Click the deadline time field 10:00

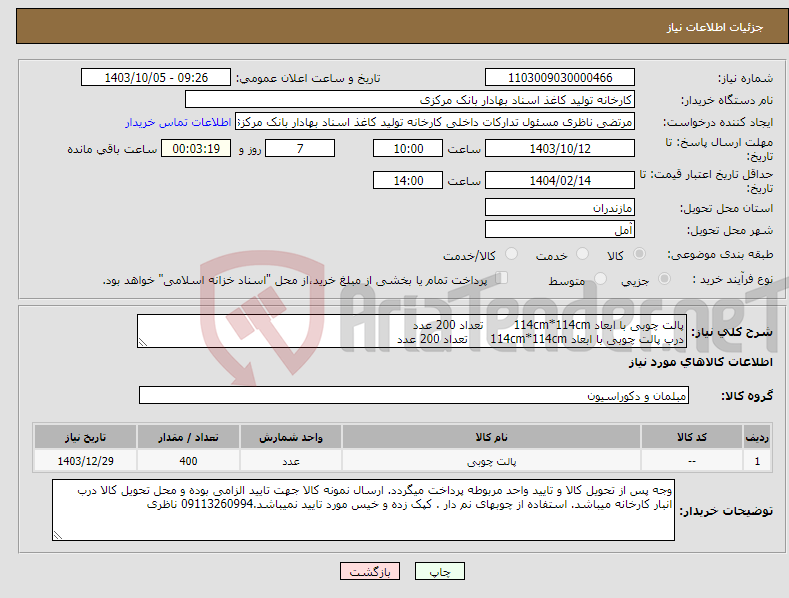[x=408, y=148]
